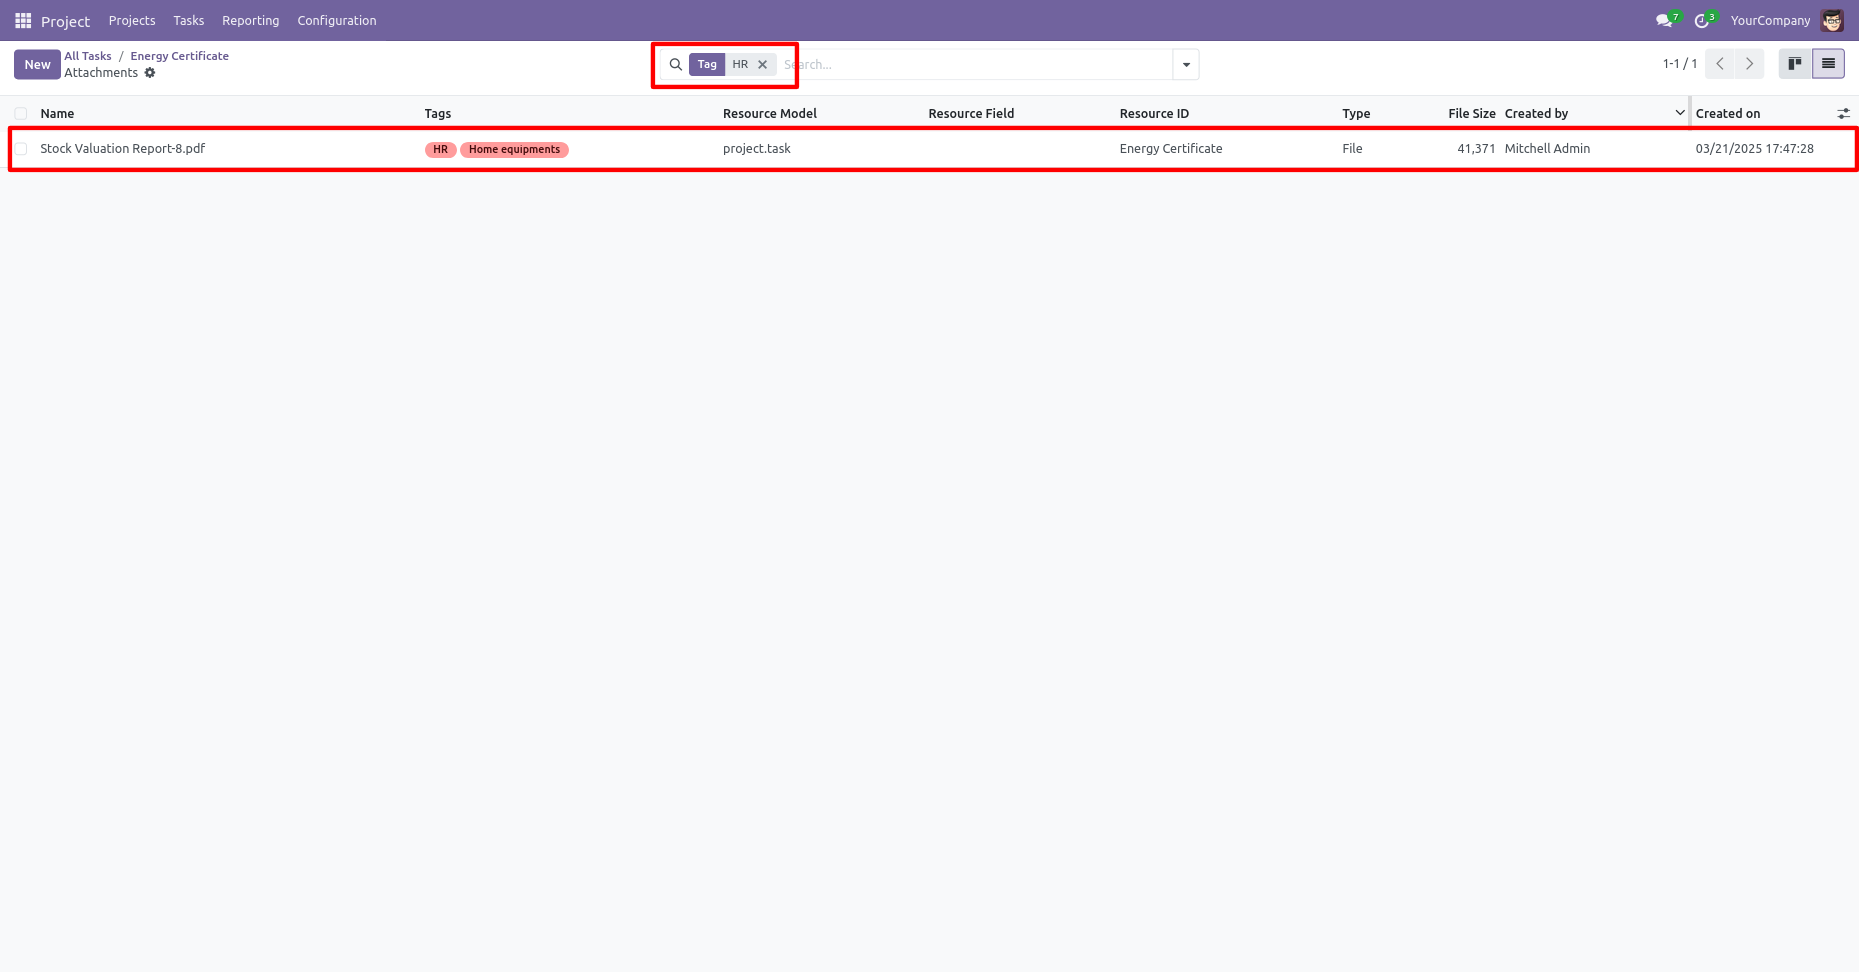This screenshot has width=1859, height=972.
Task: Open the Projects menu
Action: [x=132, y=20]
